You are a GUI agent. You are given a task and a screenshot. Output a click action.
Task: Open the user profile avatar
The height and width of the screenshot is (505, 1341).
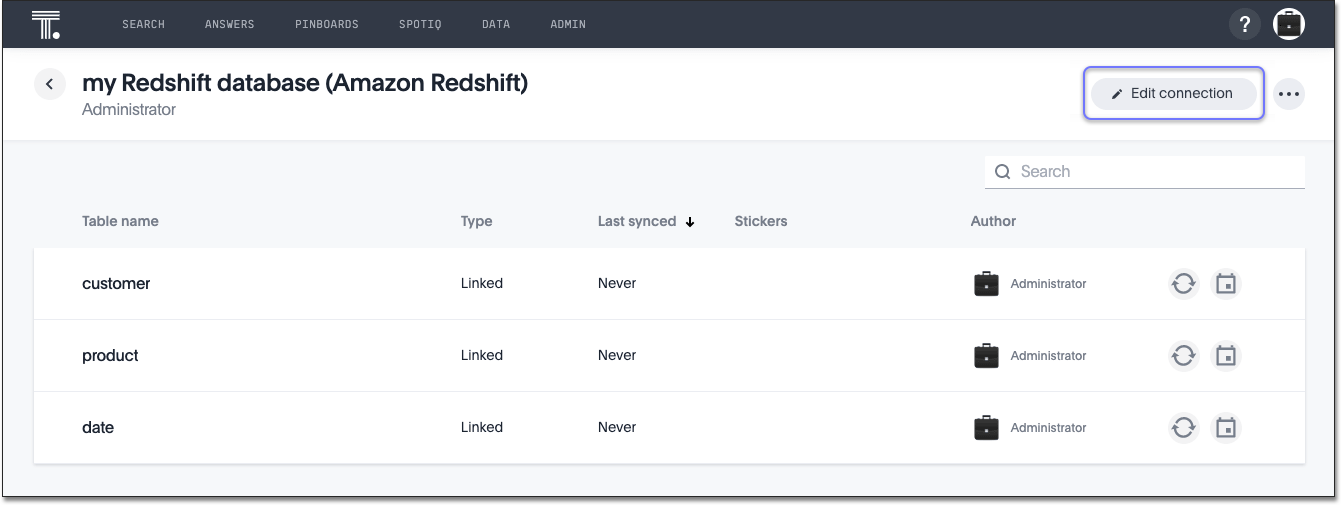pyautogui.click(x=1289, y=24)
